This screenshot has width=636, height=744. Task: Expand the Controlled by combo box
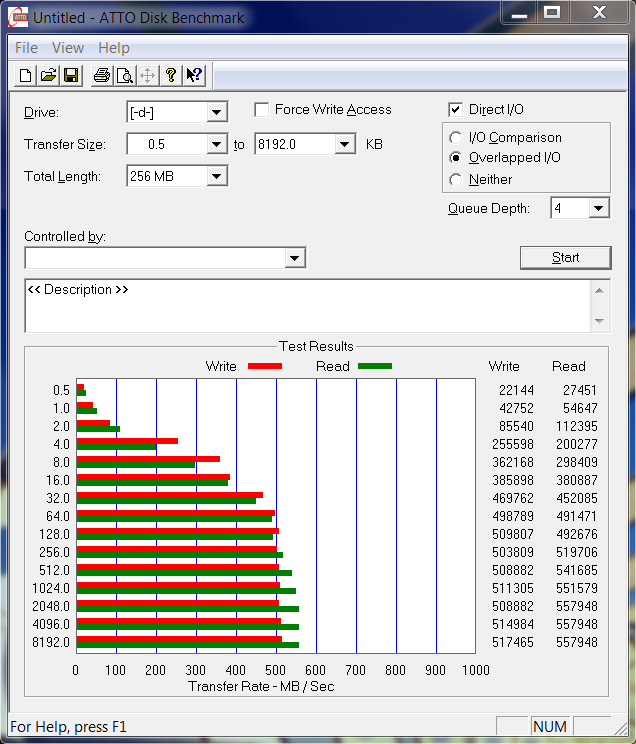pyautogui.click(x=294, y=258)
